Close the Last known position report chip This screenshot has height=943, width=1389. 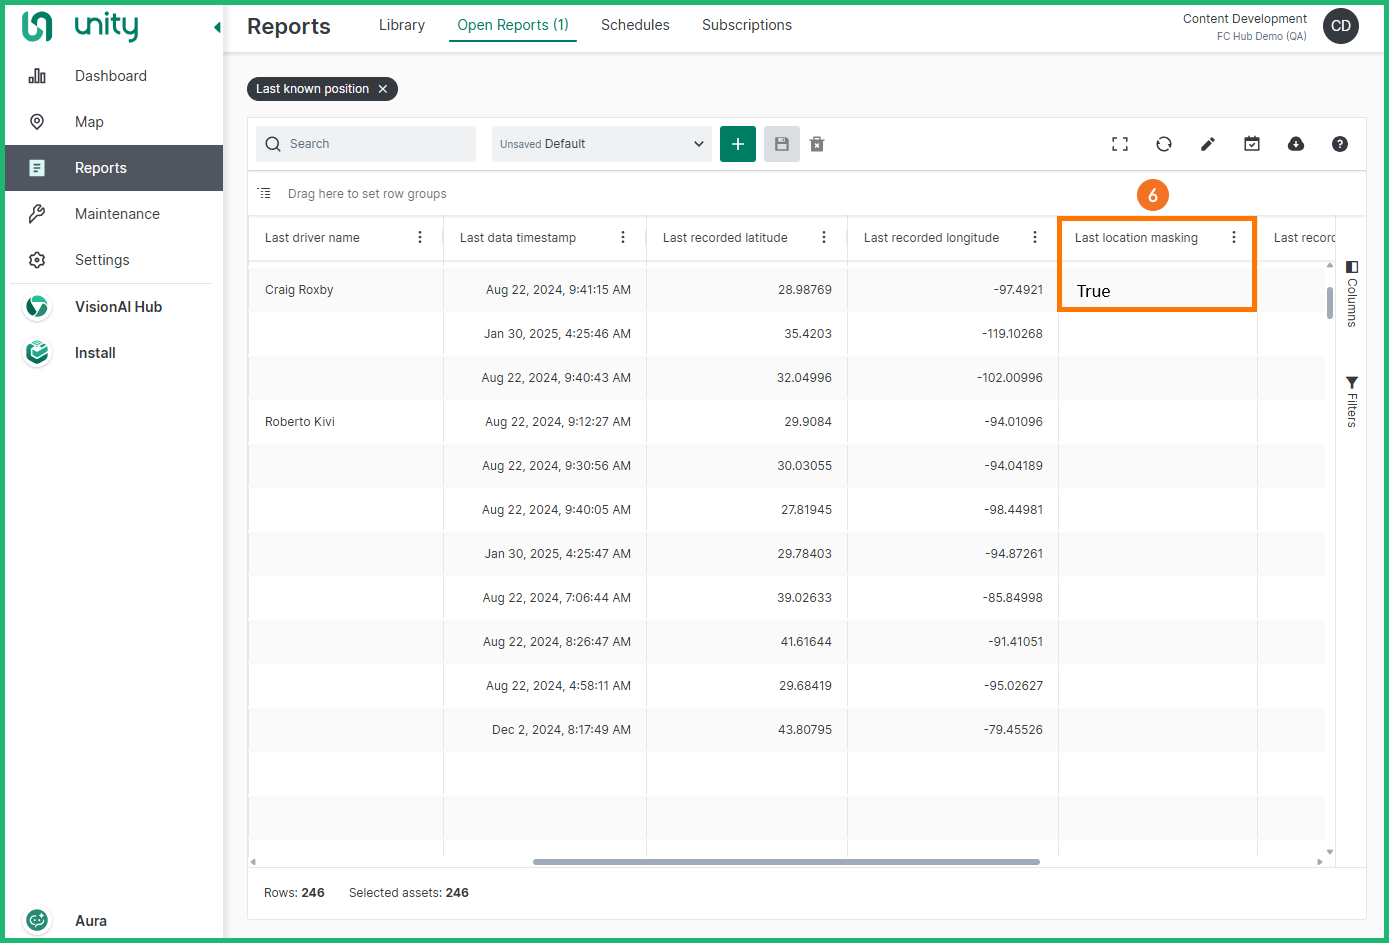[383, 89]
